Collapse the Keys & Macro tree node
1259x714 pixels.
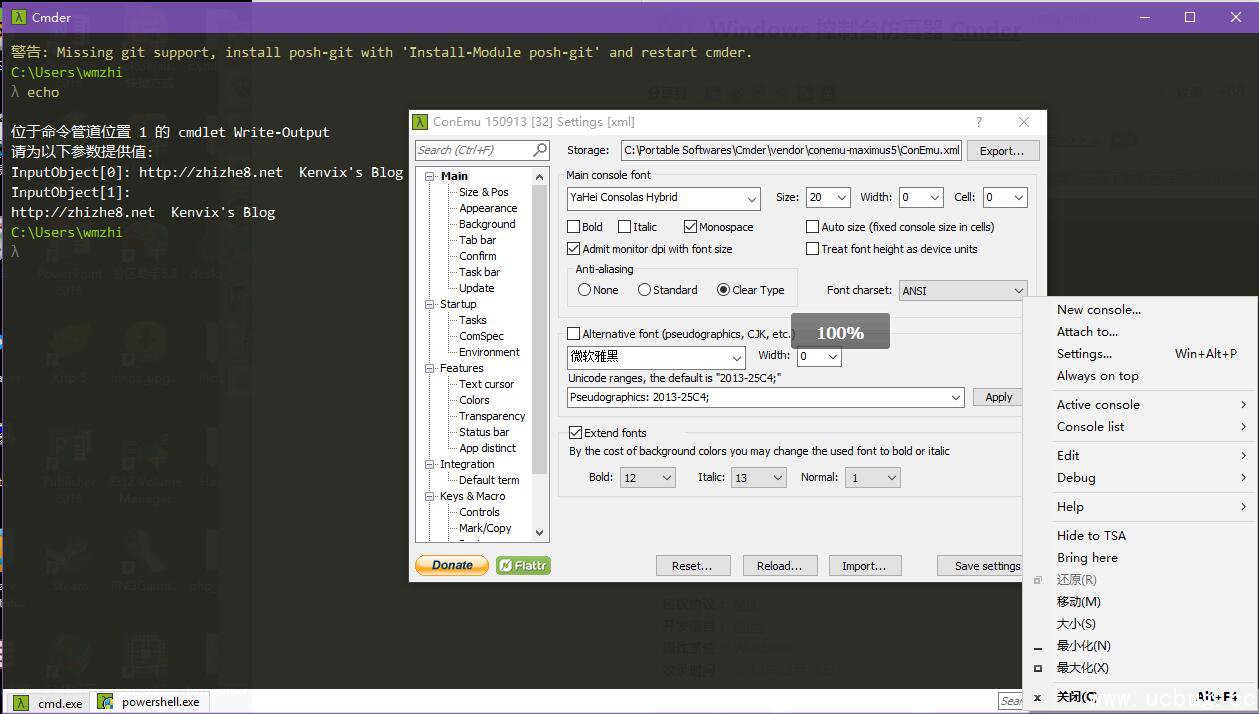pyautogui.click(x=430, y=496)
